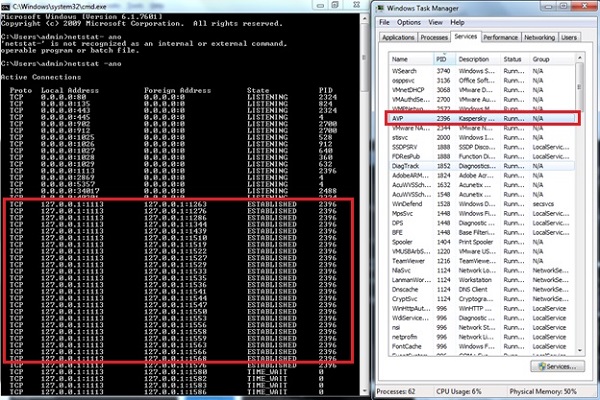Select the WinDefend service row

click(482, 204)
